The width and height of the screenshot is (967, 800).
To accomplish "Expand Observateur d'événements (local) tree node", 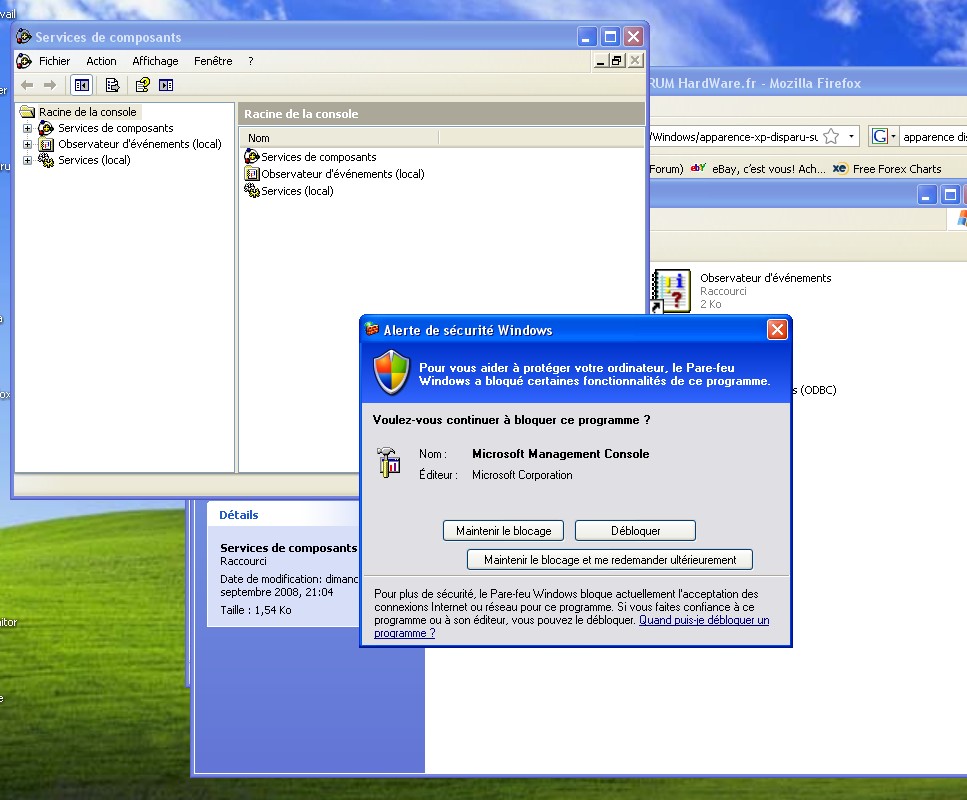I will coord(27,144).
